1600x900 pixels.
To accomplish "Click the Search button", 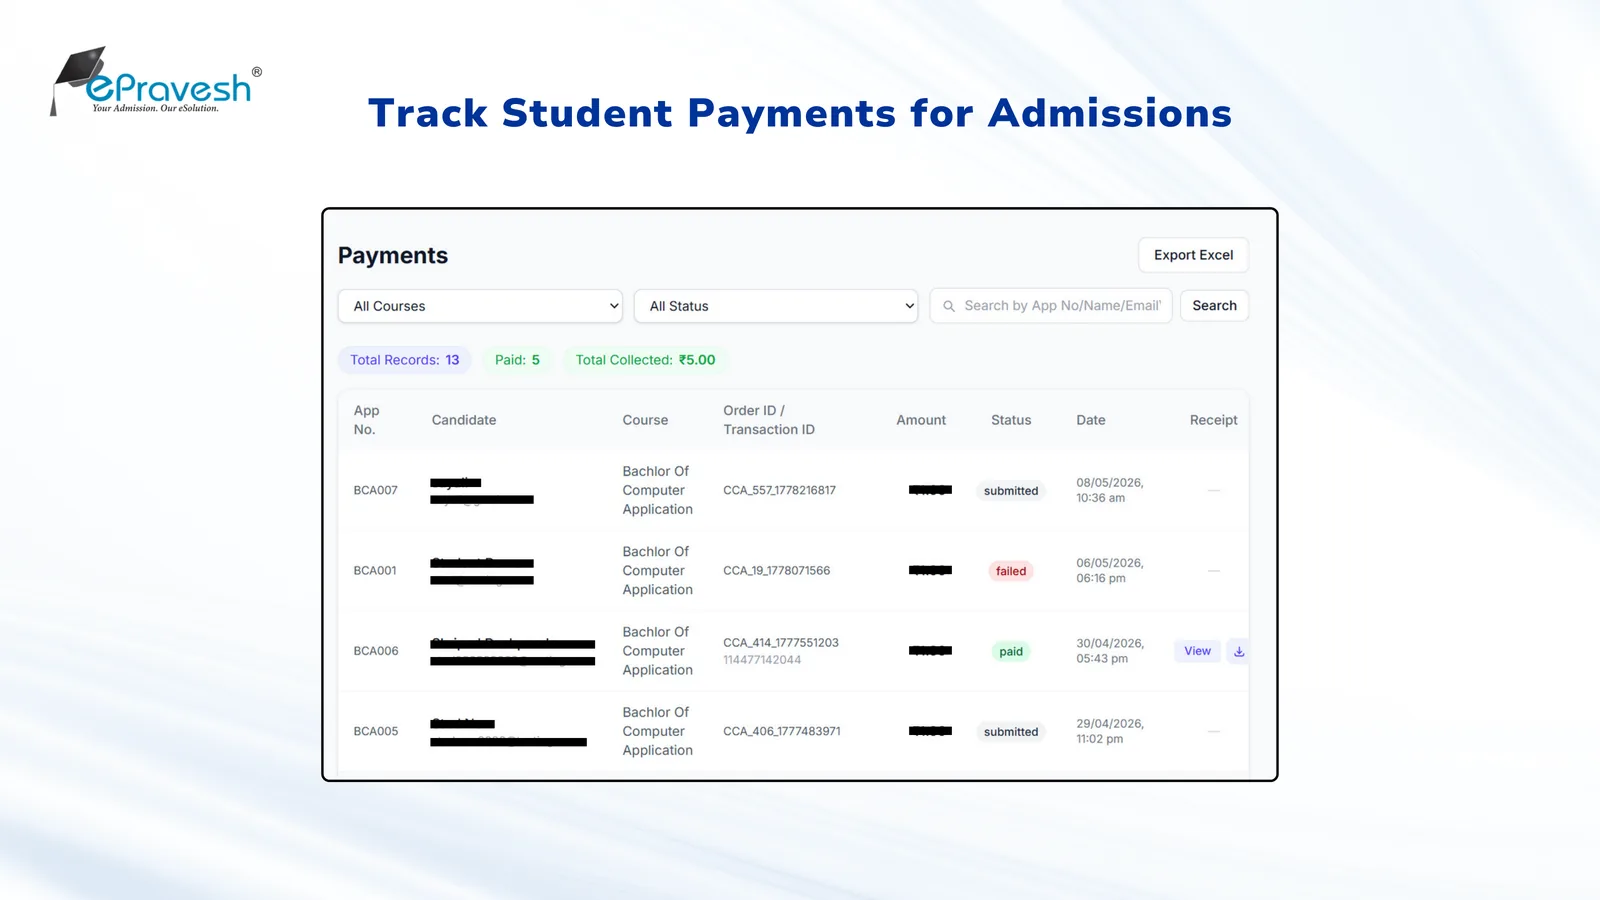I will point(1214,306).
